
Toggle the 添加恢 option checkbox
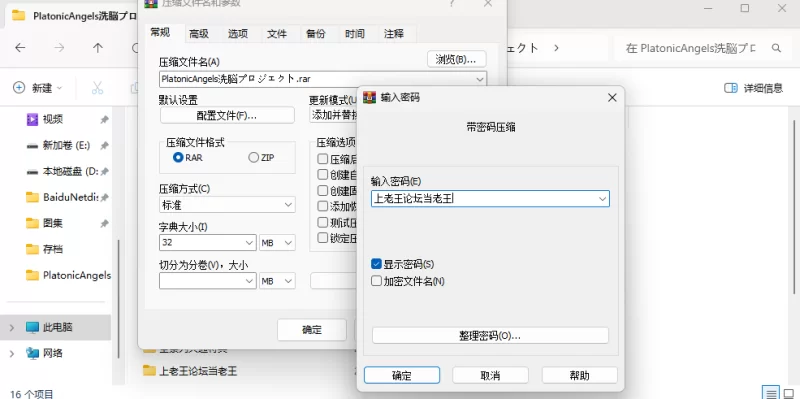pos(322,207)
